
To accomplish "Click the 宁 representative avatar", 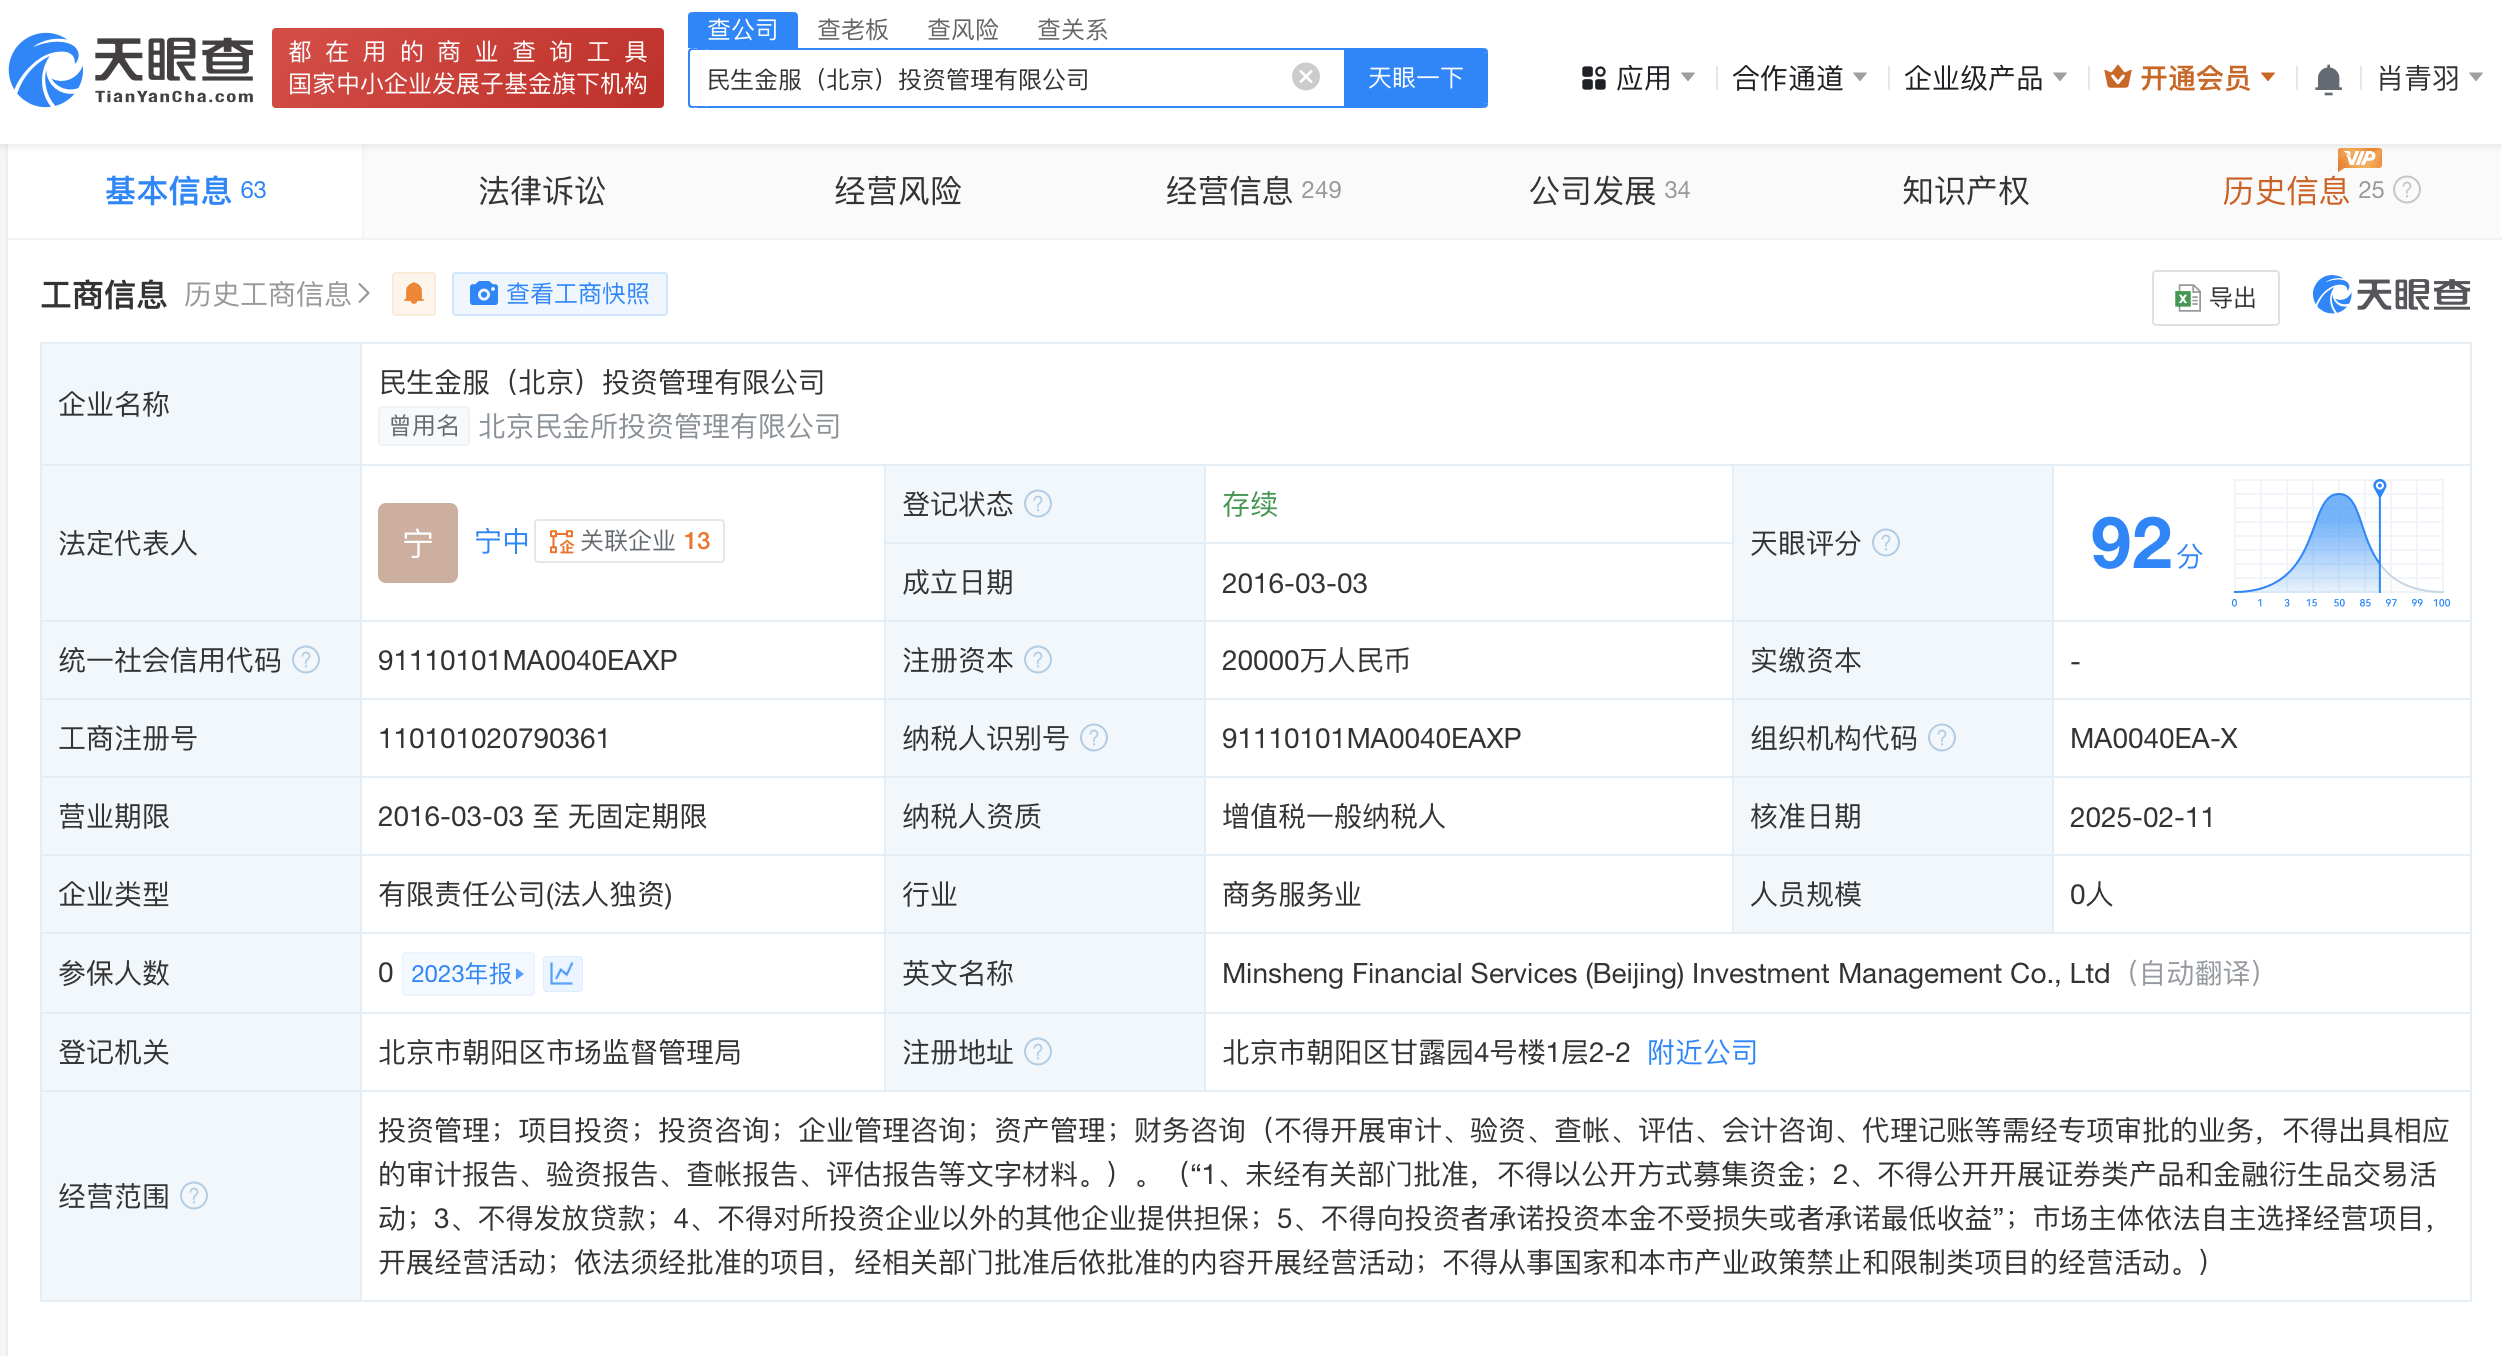I will tap(417, 542).
